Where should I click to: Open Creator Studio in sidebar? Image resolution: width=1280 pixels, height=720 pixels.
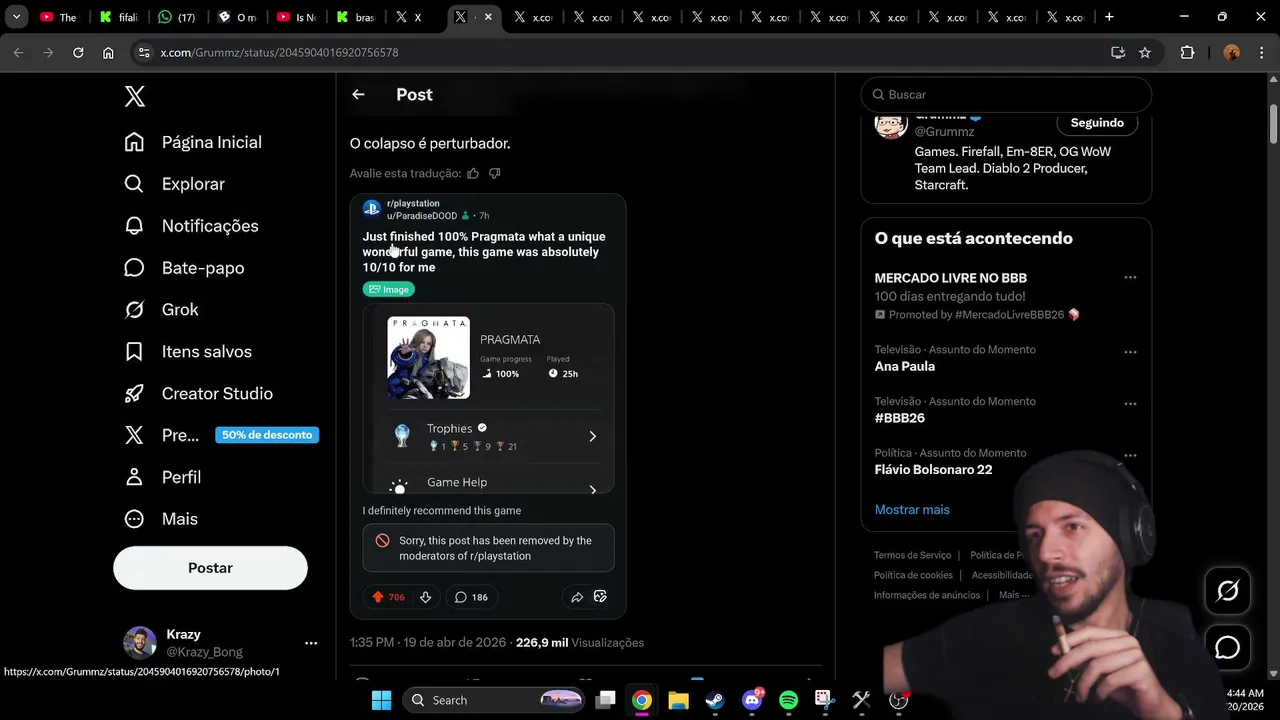(198, 394)
